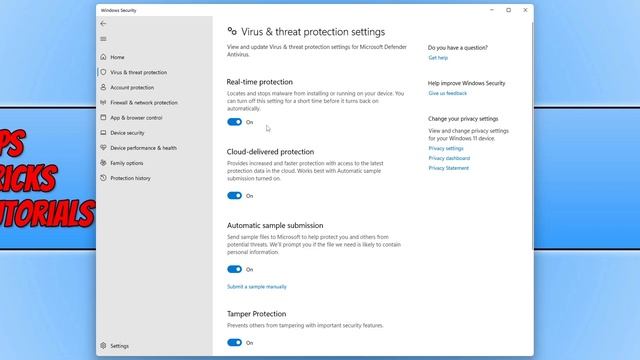Open Privacy dashboard link

pyautogui.click(x=449, y=158)
